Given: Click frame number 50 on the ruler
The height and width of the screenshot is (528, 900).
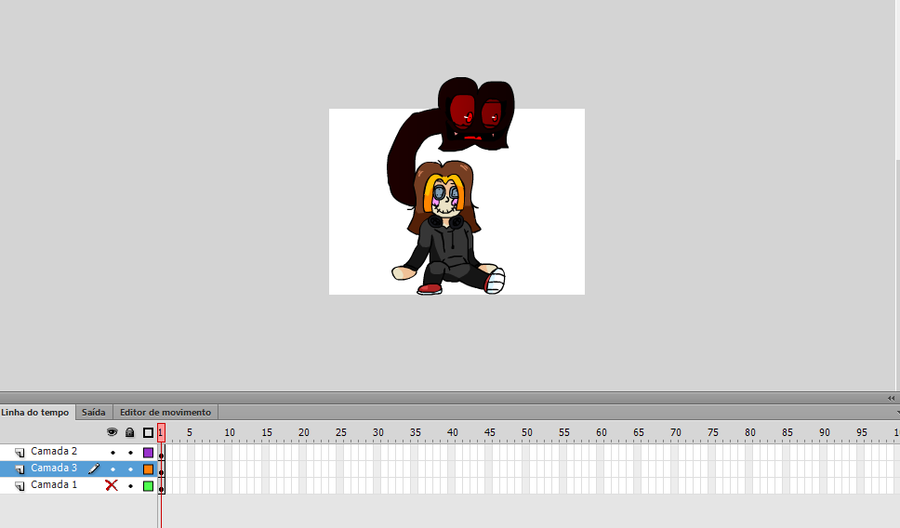Looking at the screenshot, I should pos(527,433).
